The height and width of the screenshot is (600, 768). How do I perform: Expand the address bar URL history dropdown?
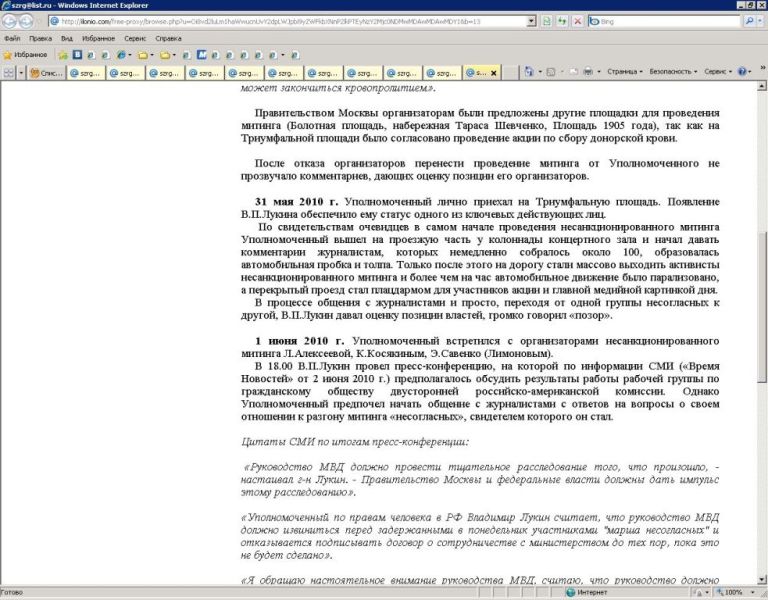coord(531,21)
